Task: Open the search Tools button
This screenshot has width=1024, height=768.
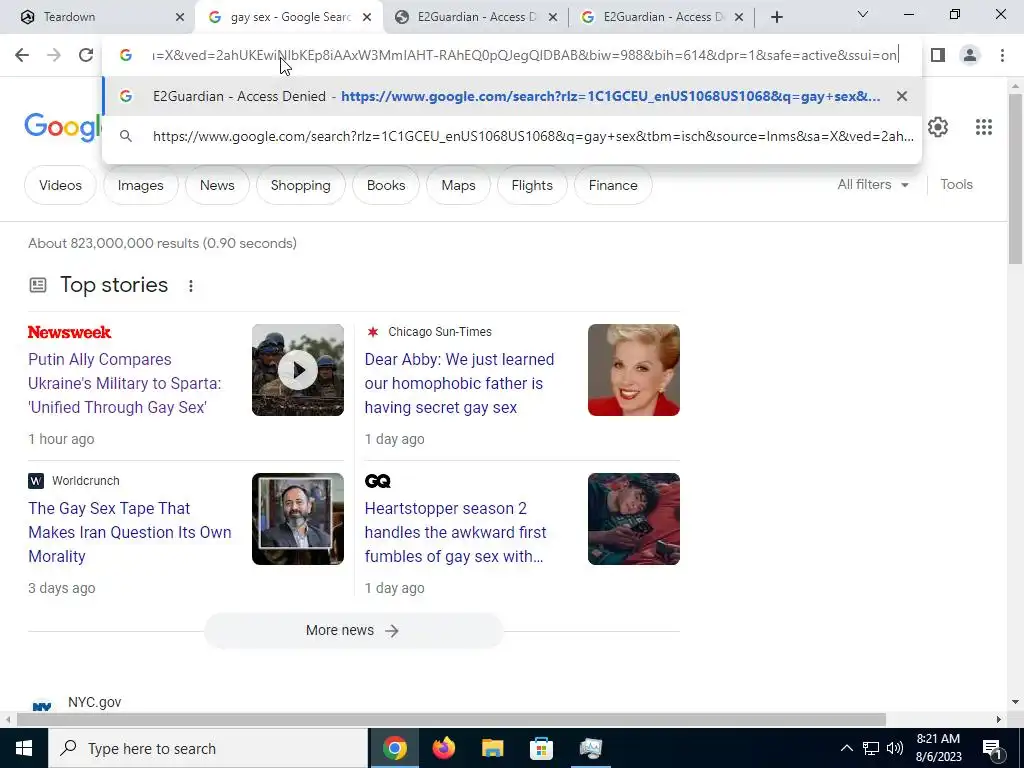Action: coord(957,185)
